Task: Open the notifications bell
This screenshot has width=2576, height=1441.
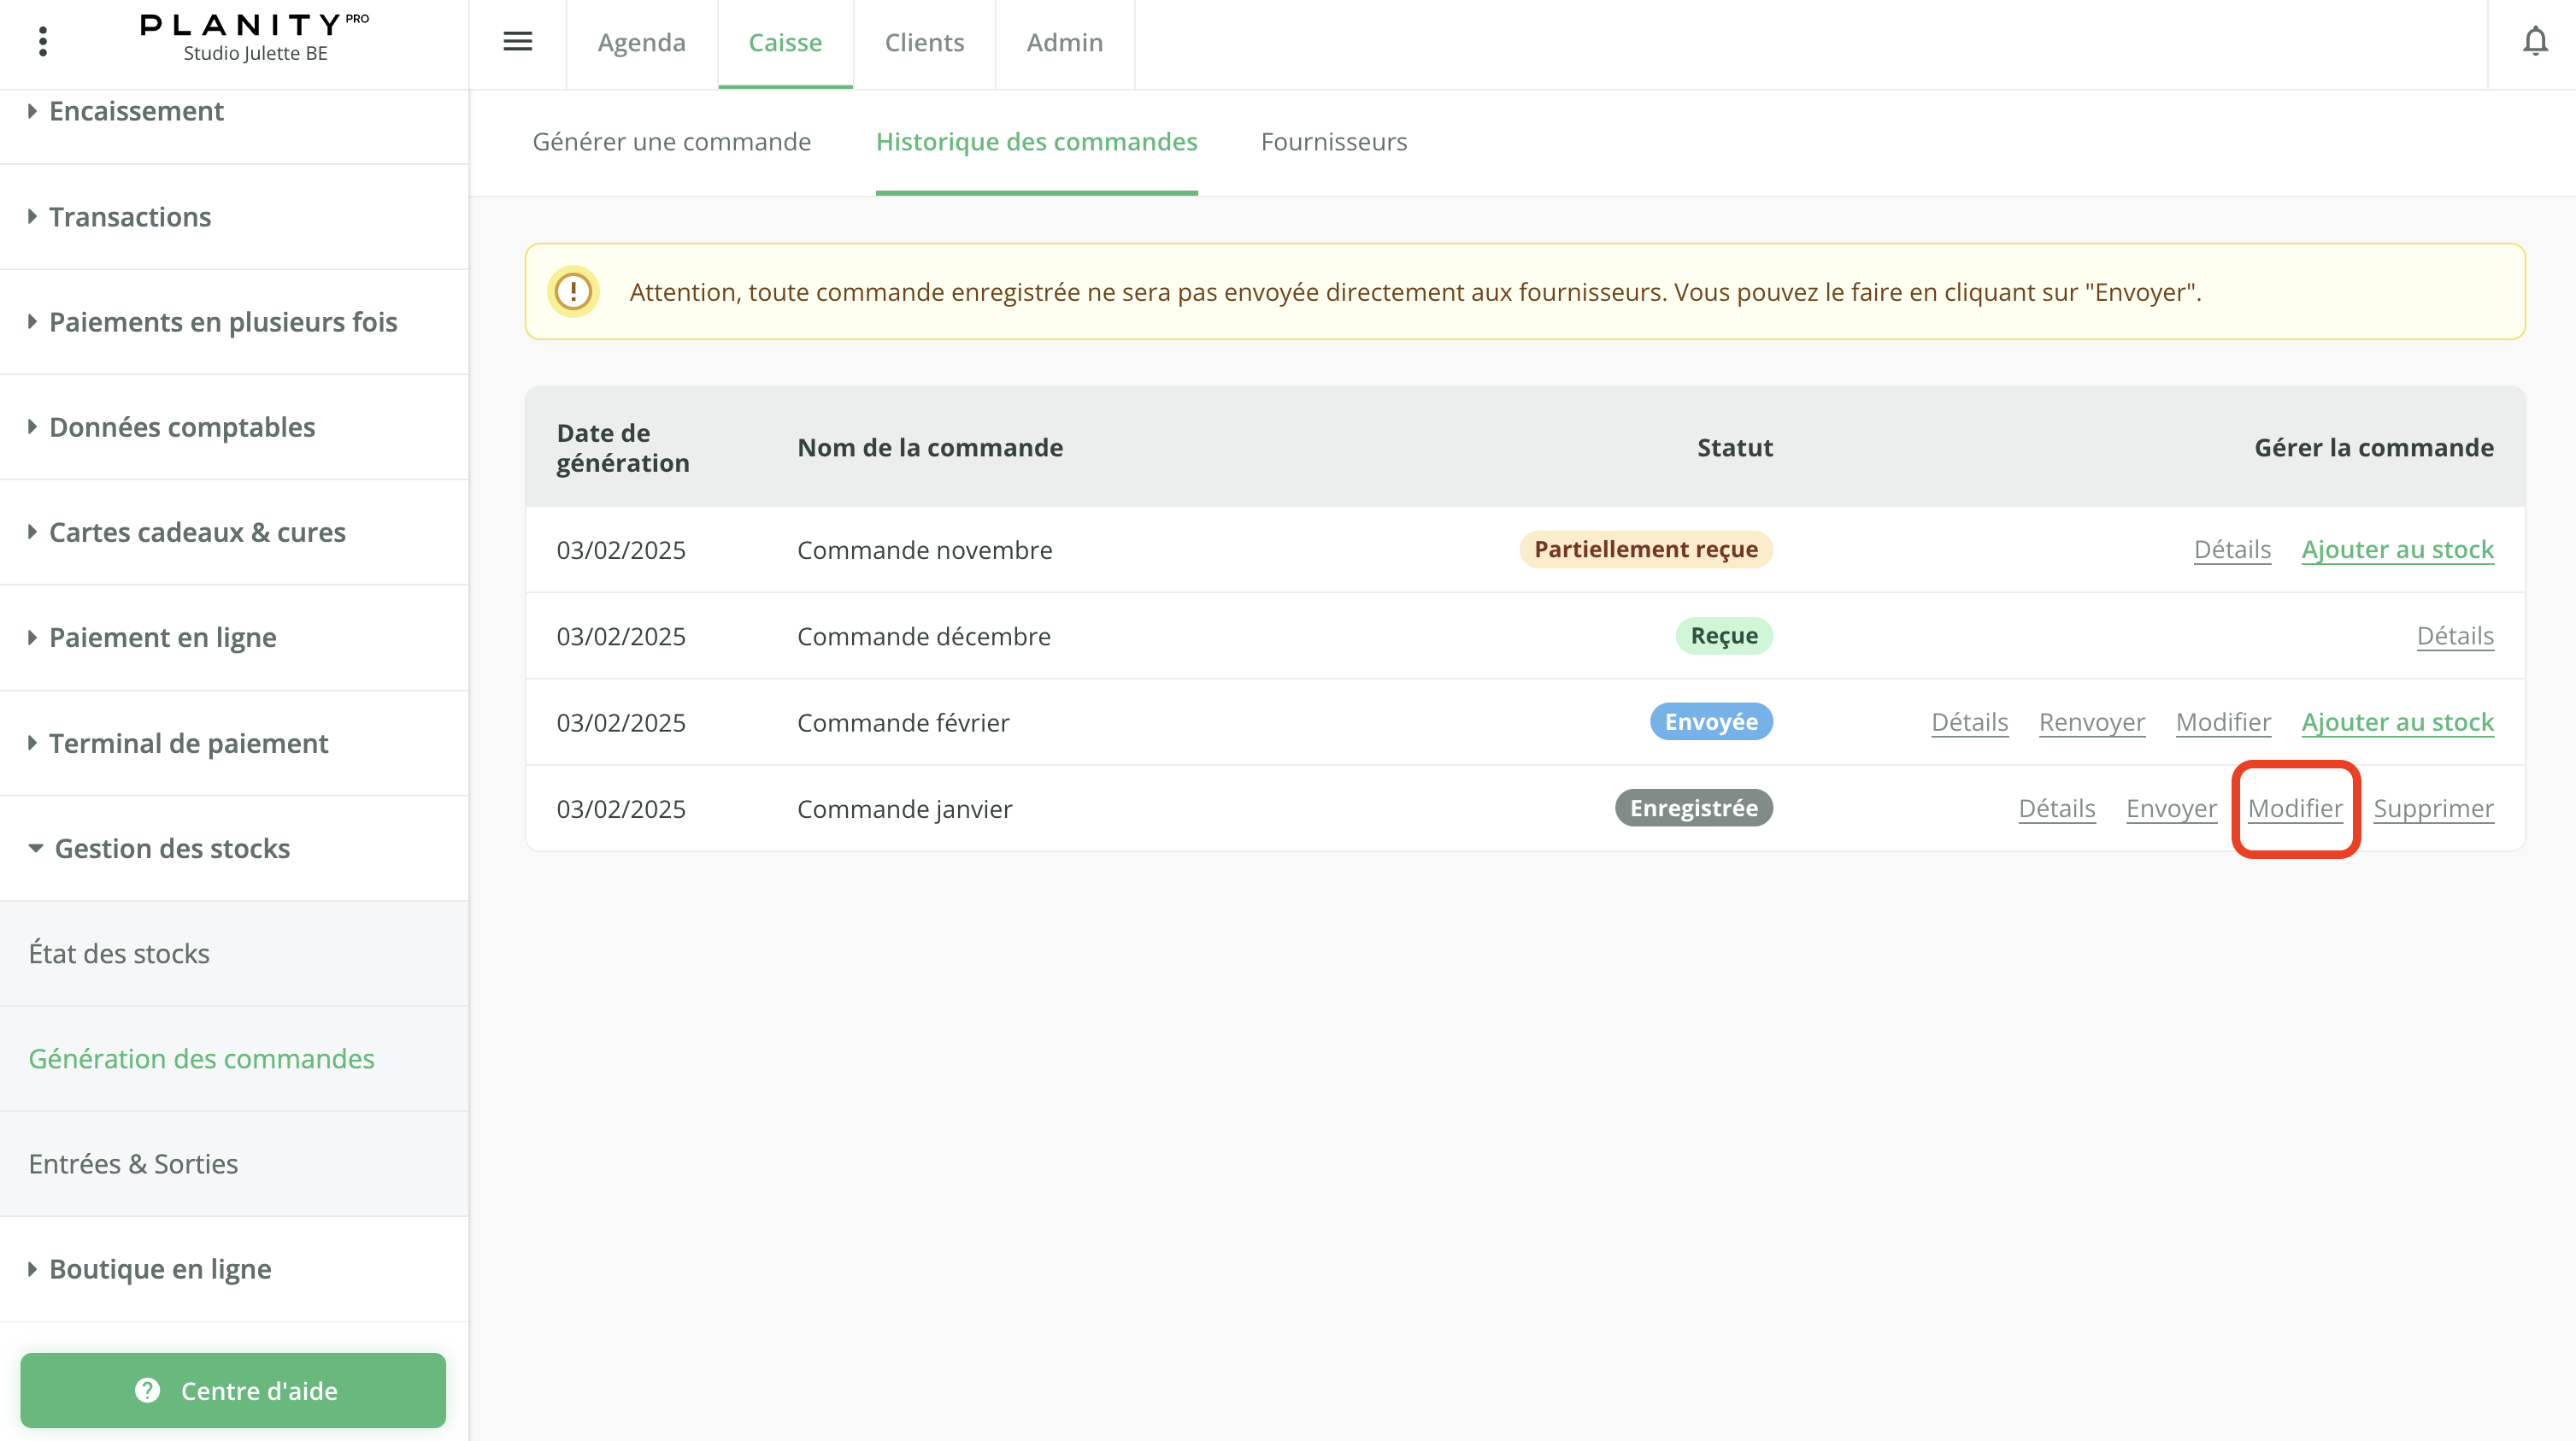Action: click(2534, 41)
